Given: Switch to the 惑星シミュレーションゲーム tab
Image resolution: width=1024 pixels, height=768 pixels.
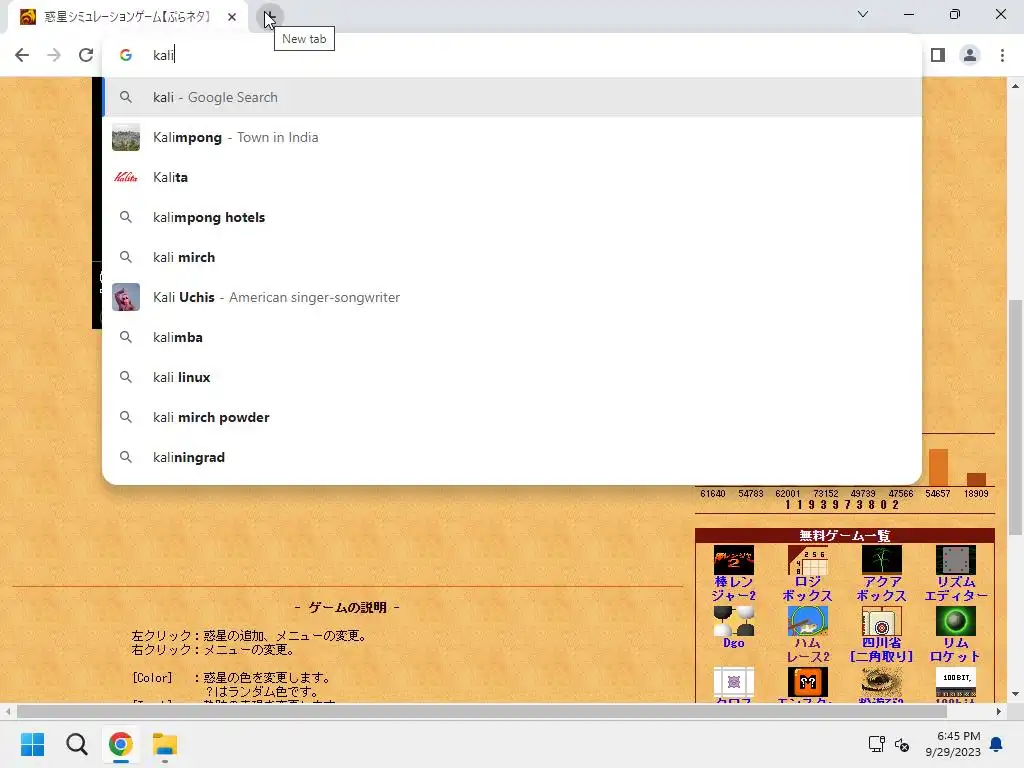Looking at the screenshot, I should (127, 17).
